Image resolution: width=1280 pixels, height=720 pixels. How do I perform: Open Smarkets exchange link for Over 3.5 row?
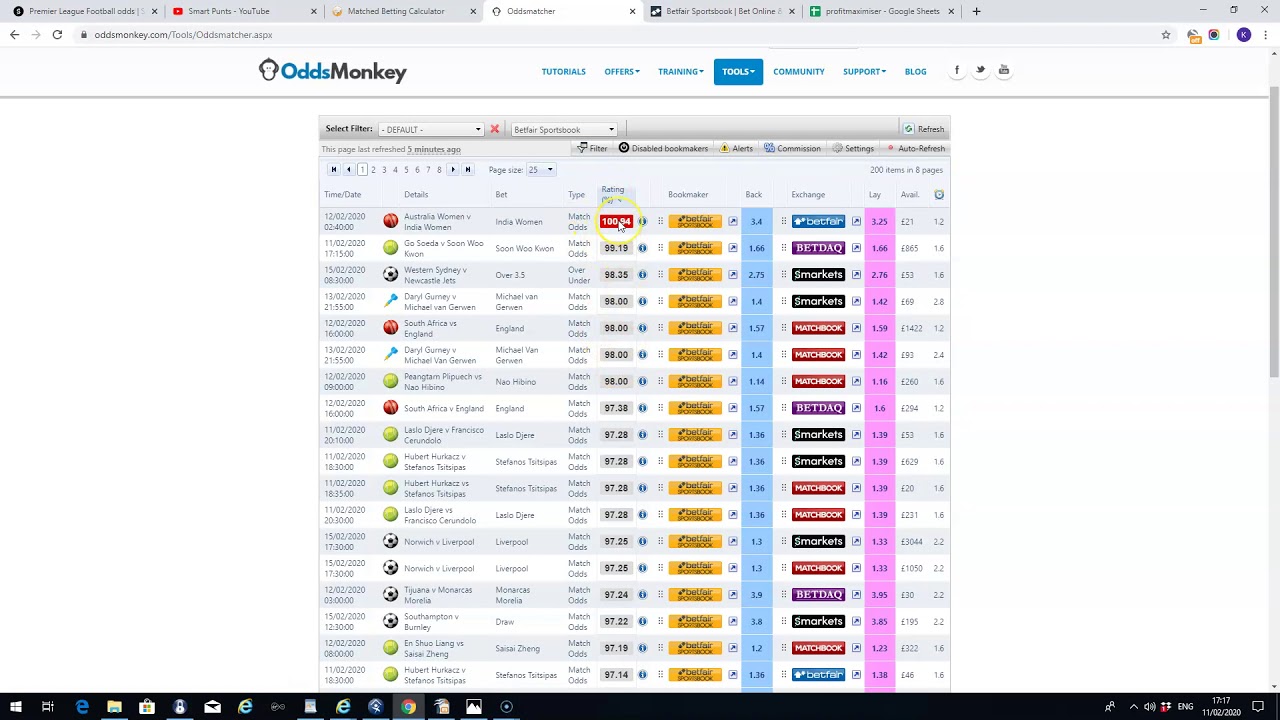(856, 275)
